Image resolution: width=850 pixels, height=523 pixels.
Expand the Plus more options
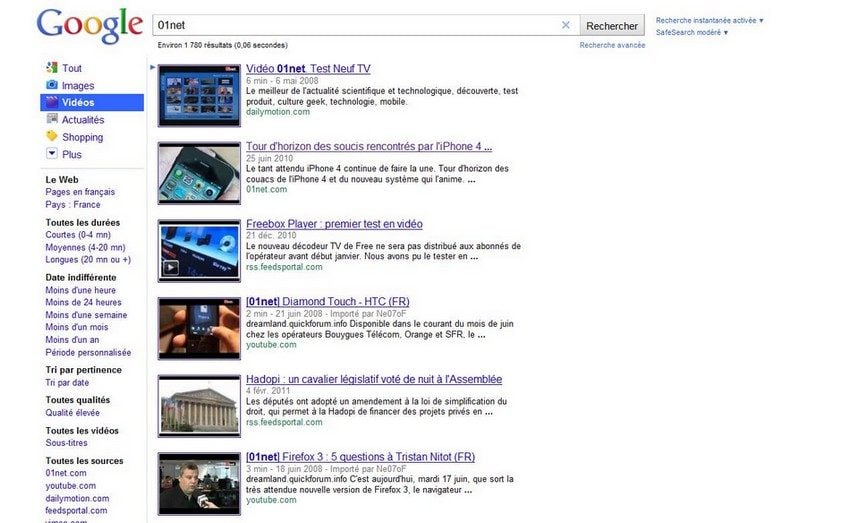[x=52, y=154]
